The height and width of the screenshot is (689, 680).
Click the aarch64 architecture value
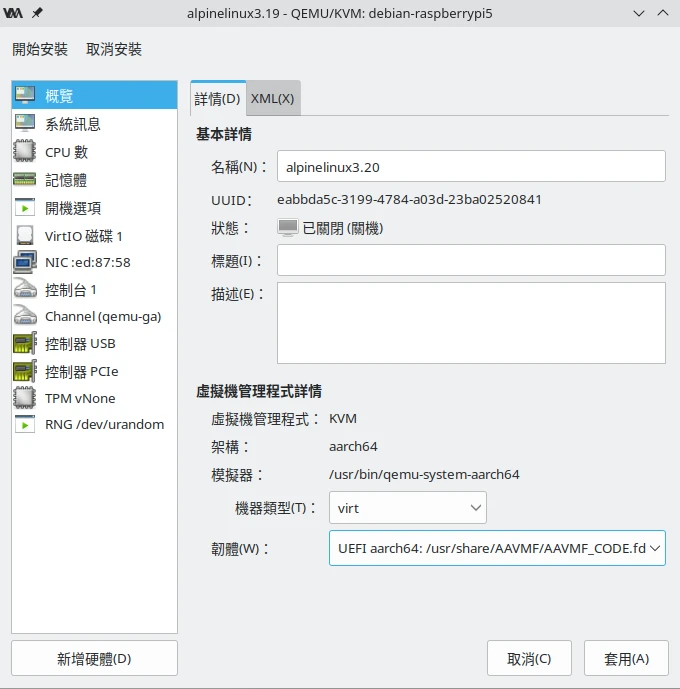click(x=353, y=446)
